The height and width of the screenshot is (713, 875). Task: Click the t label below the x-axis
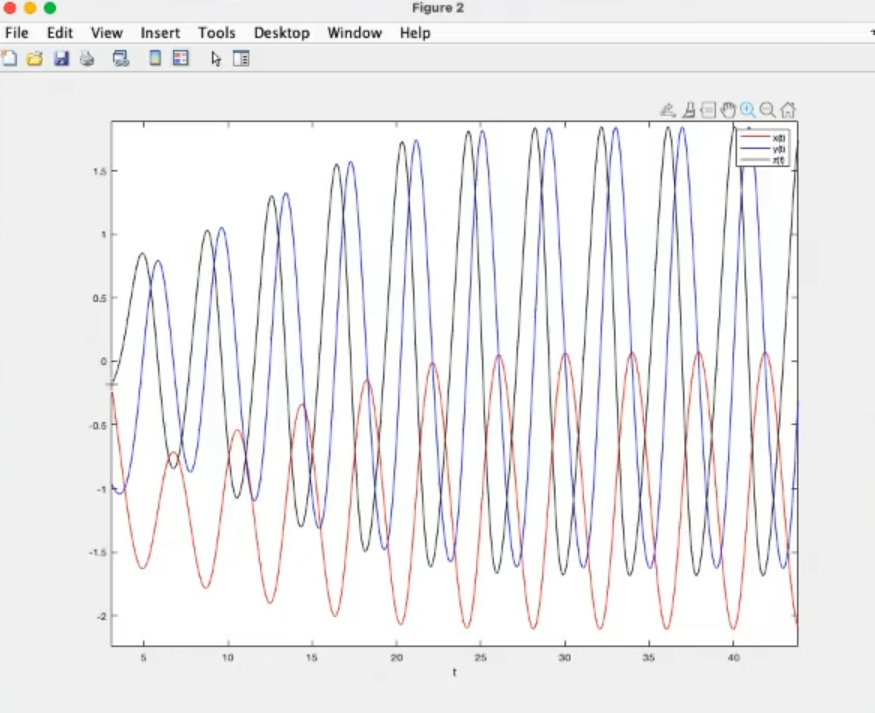coord(454,672)
